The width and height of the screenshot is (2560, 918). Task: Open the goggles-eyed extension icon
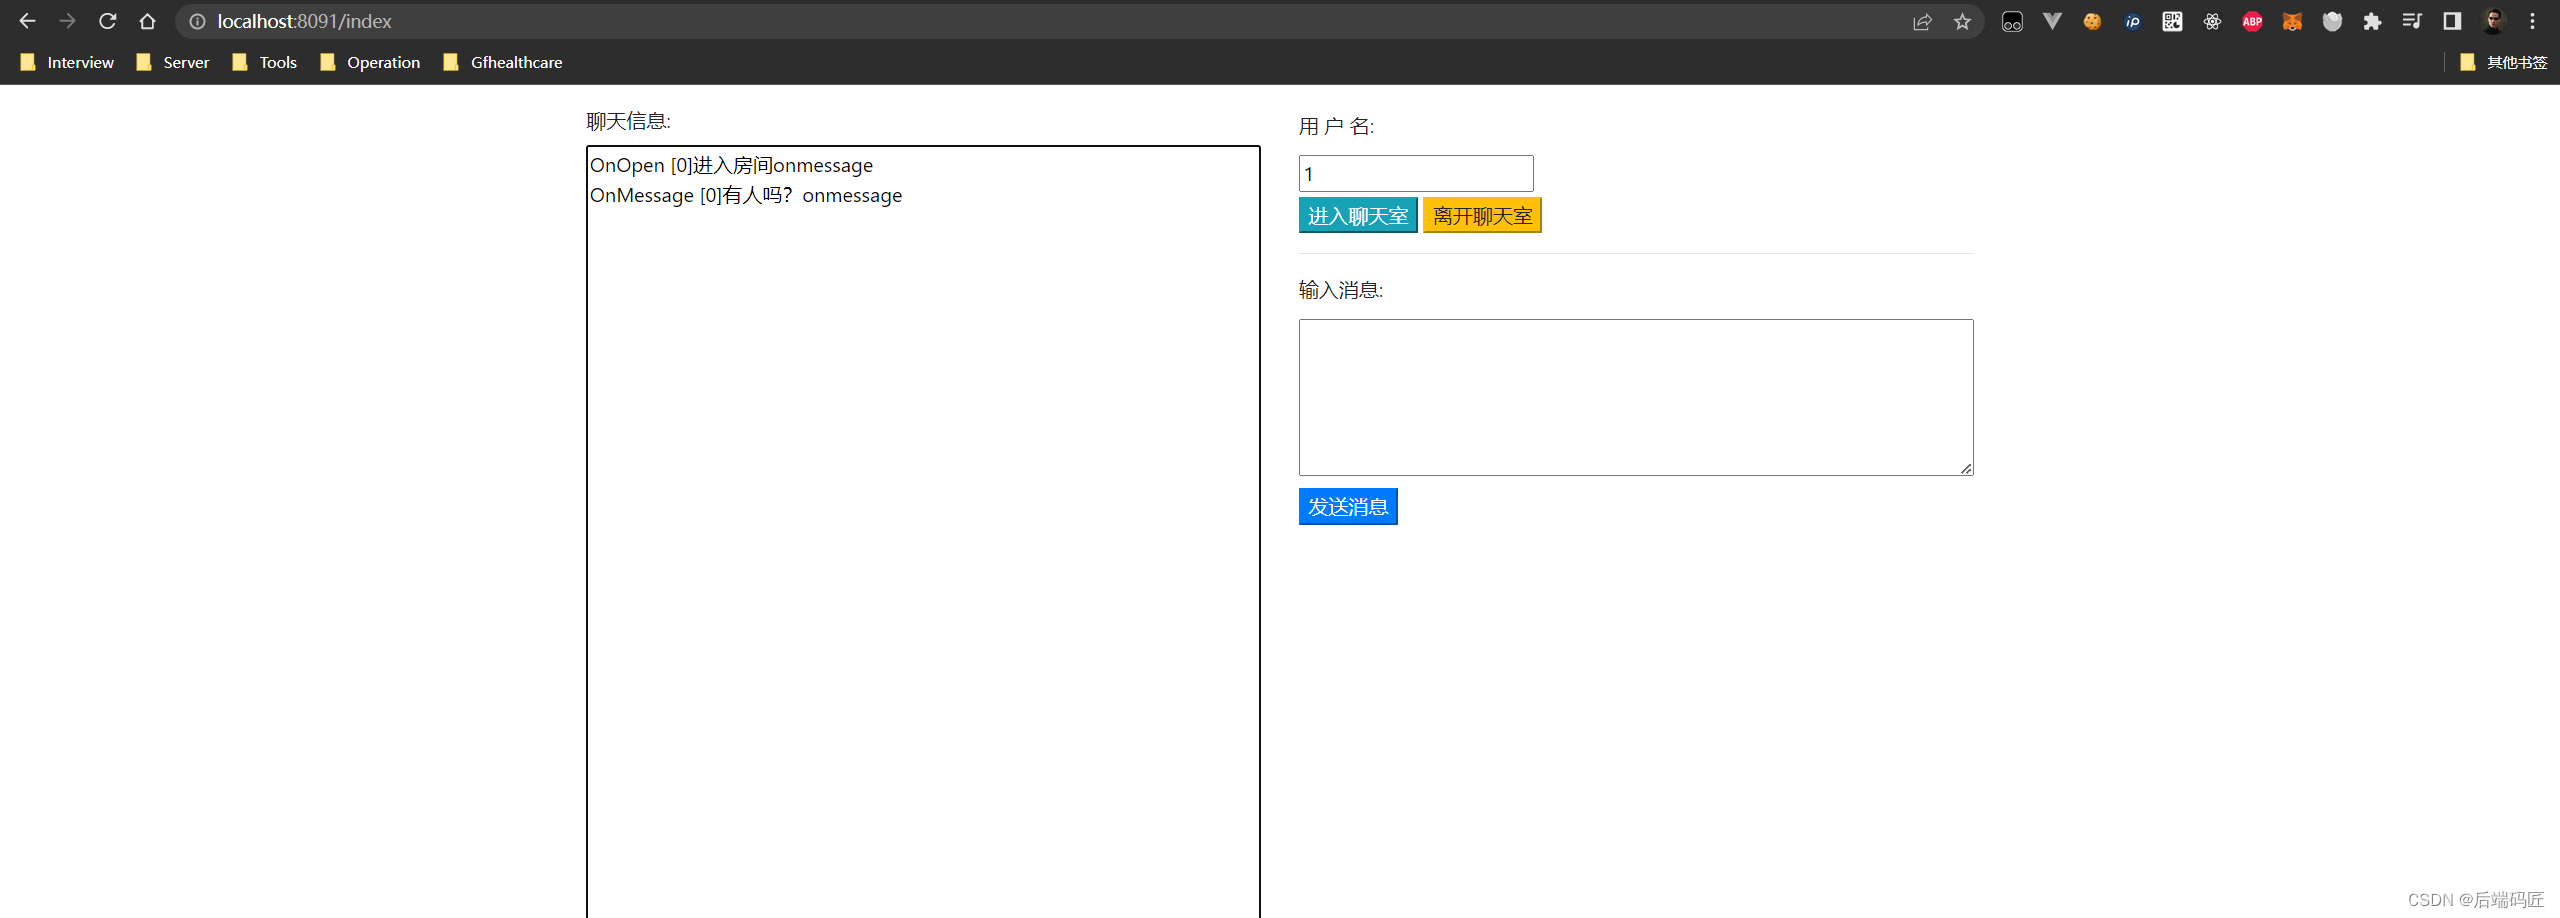(x=2012, y=21)
